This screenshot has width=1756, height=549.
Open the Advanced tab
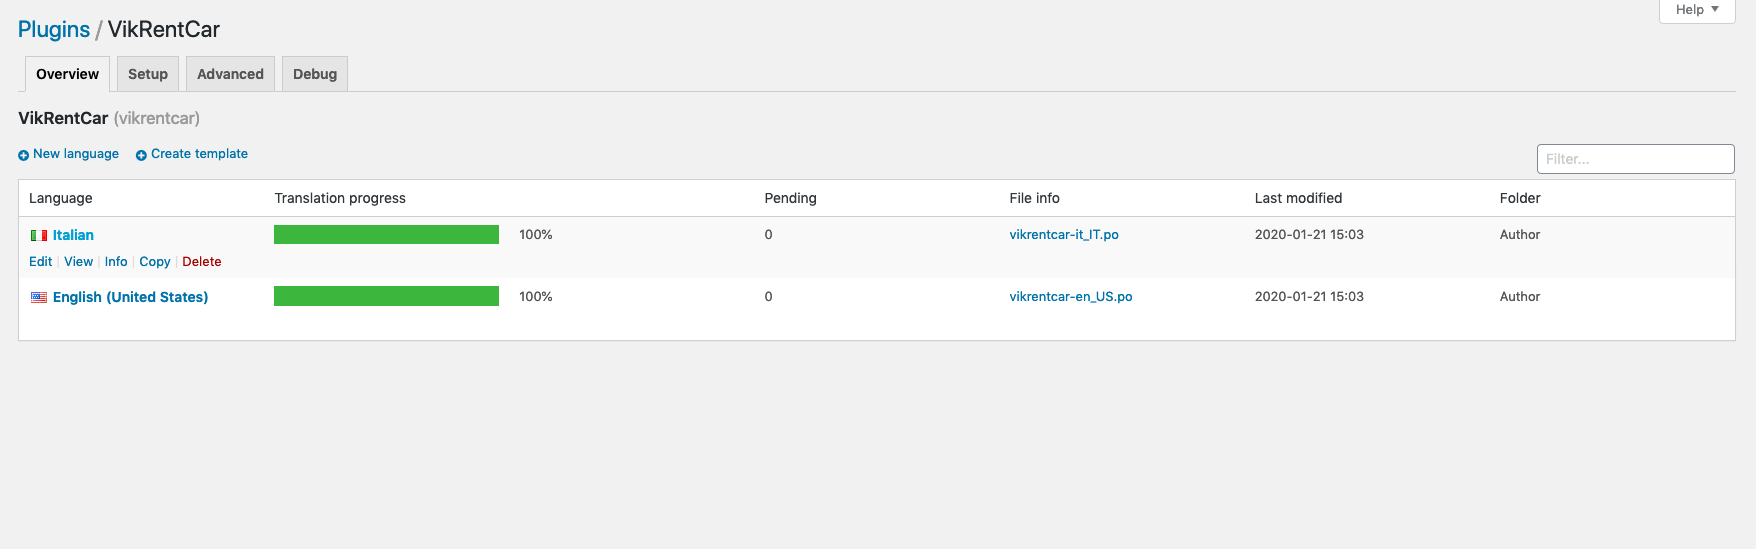[x=230, y=74]
